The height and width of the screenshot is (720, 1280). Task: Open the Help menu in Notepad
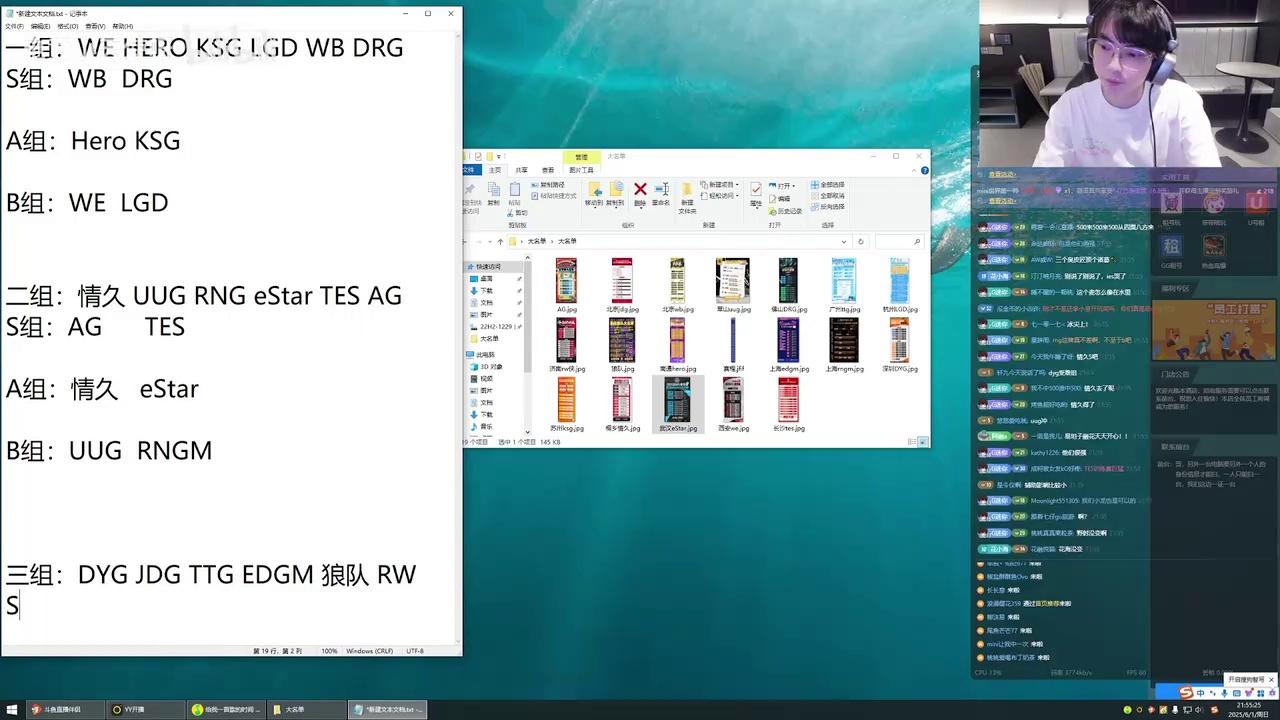click(x=122, y=26)
